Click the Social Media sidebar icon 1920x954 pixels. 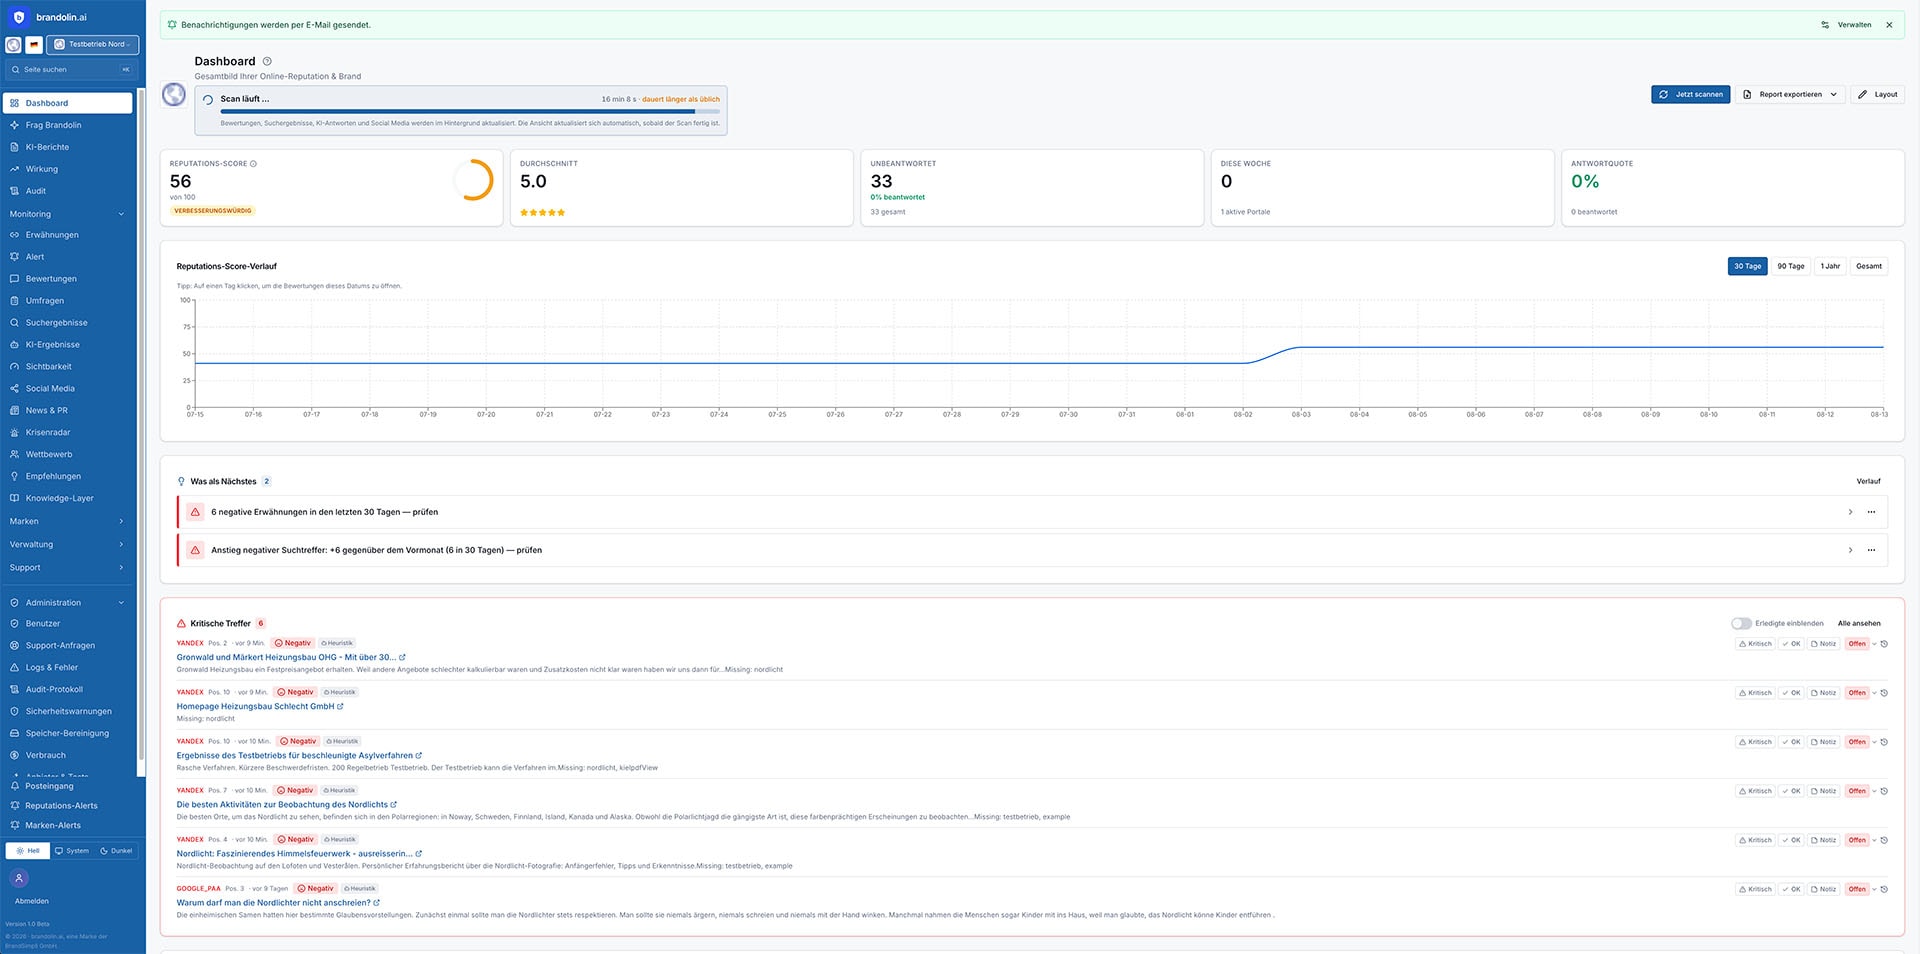(14, 388)
